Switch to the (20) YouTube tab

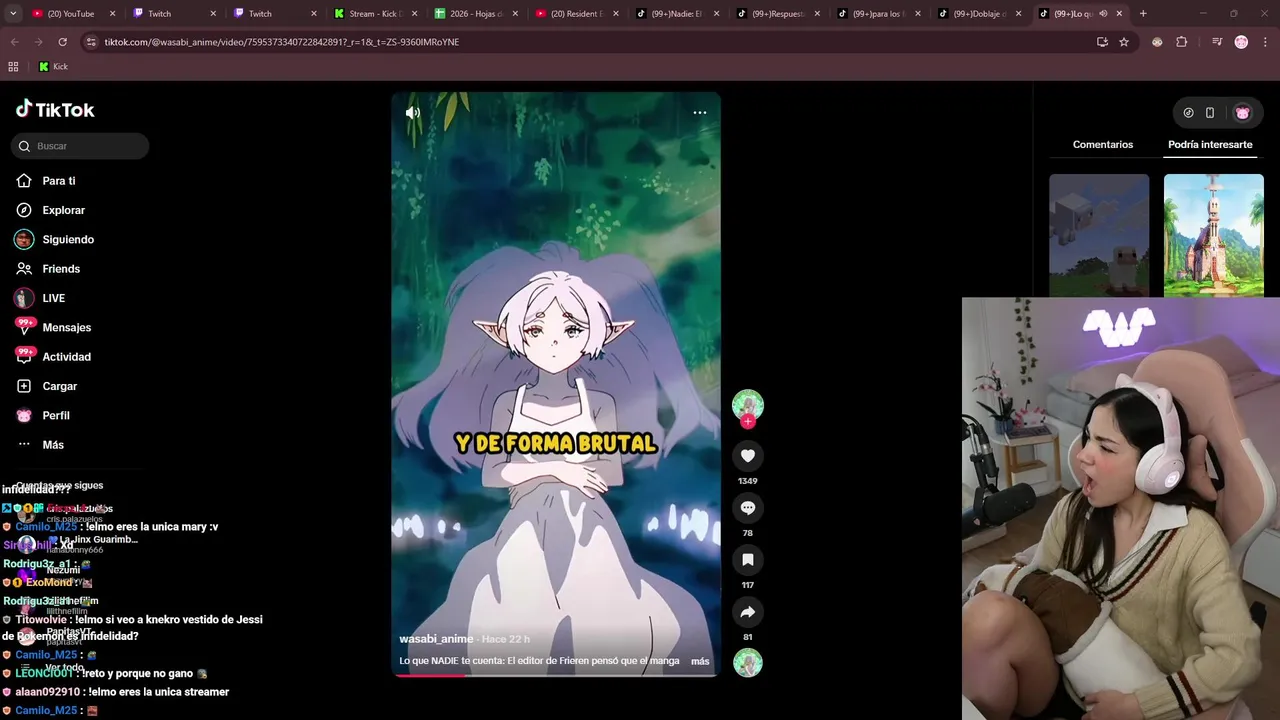pos(72,14)
